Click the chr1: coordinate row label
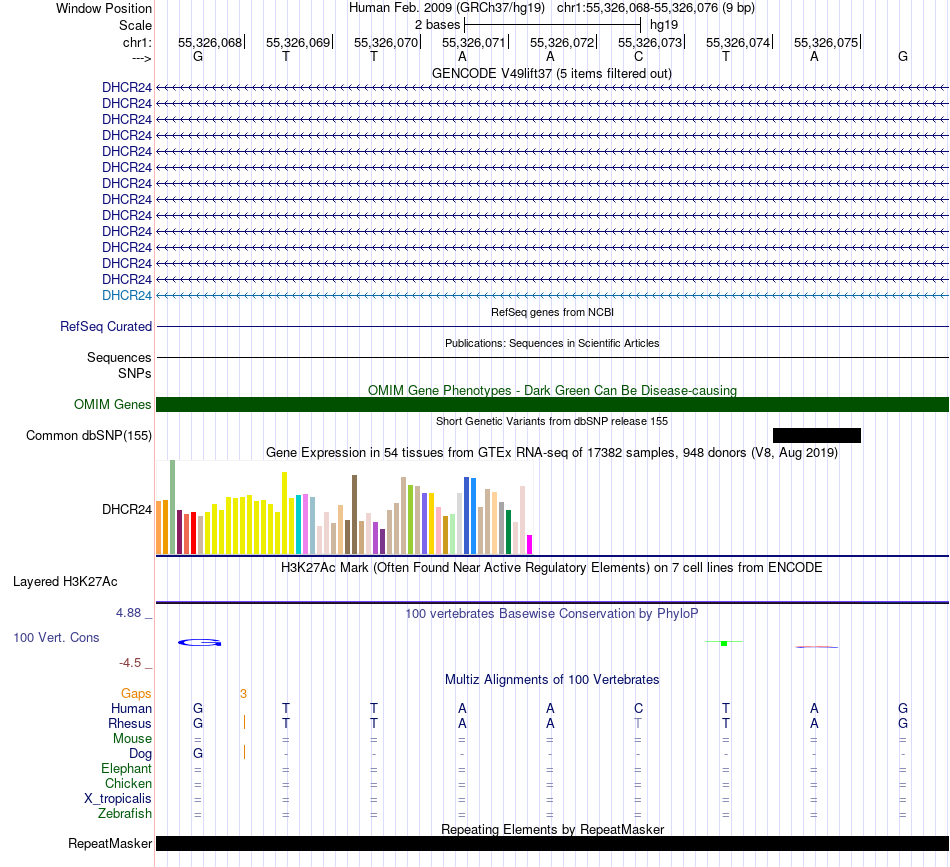950x867 pixels. 137,42
